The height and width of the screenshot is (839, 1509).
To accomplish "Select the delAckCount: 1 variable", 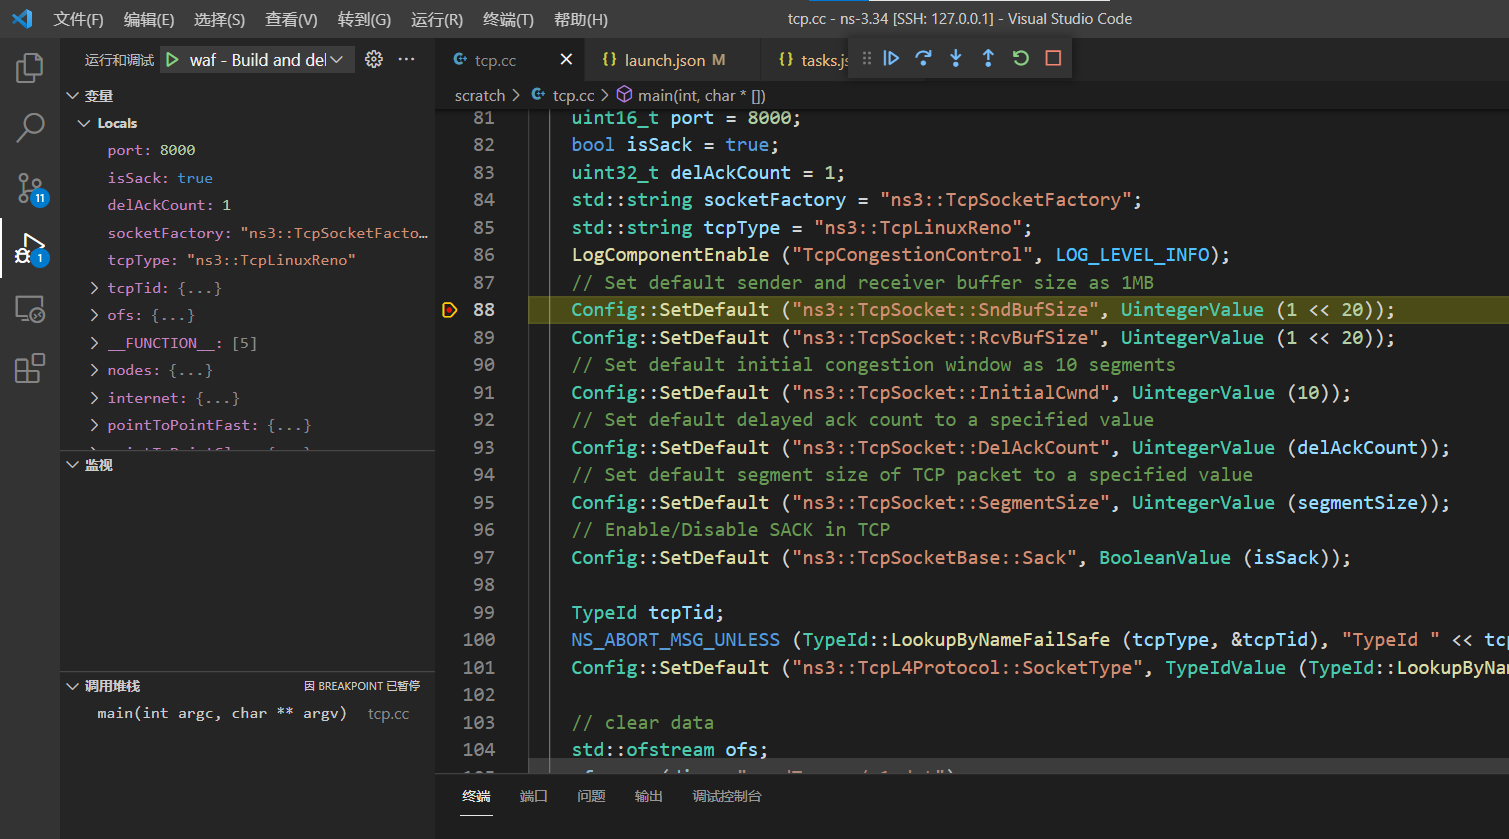I will (248, 205).
